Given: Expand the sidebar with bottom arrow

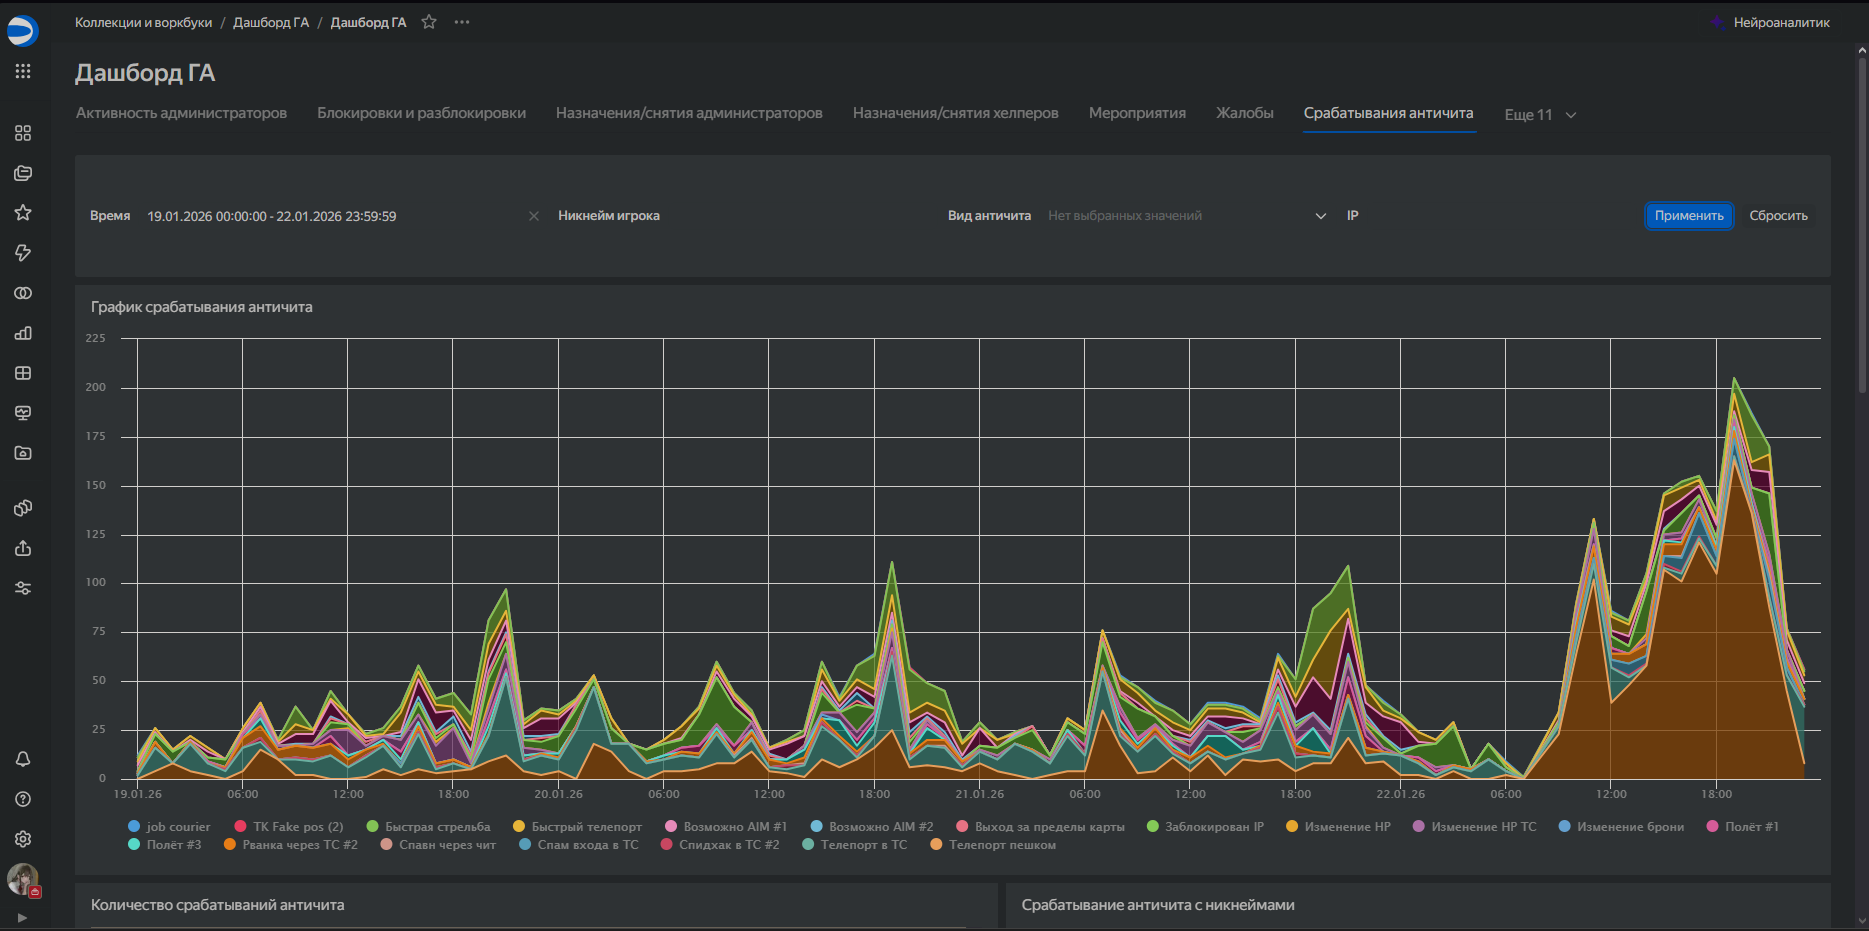Looking at the screenshot, I should coord(23,917).
